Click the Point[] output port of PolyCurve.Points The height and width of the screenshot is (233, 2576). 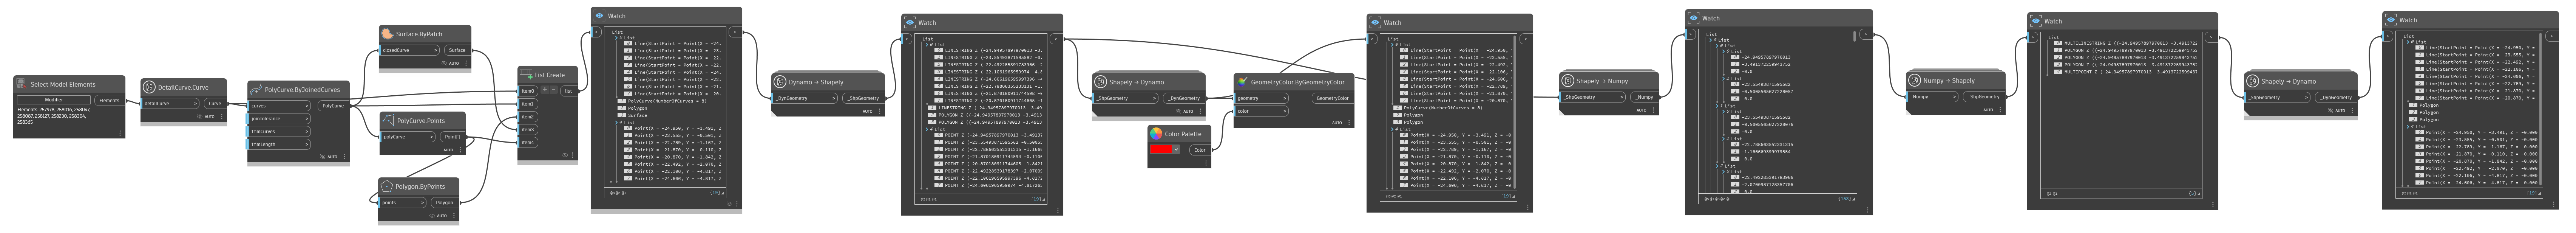pos(452,136)
